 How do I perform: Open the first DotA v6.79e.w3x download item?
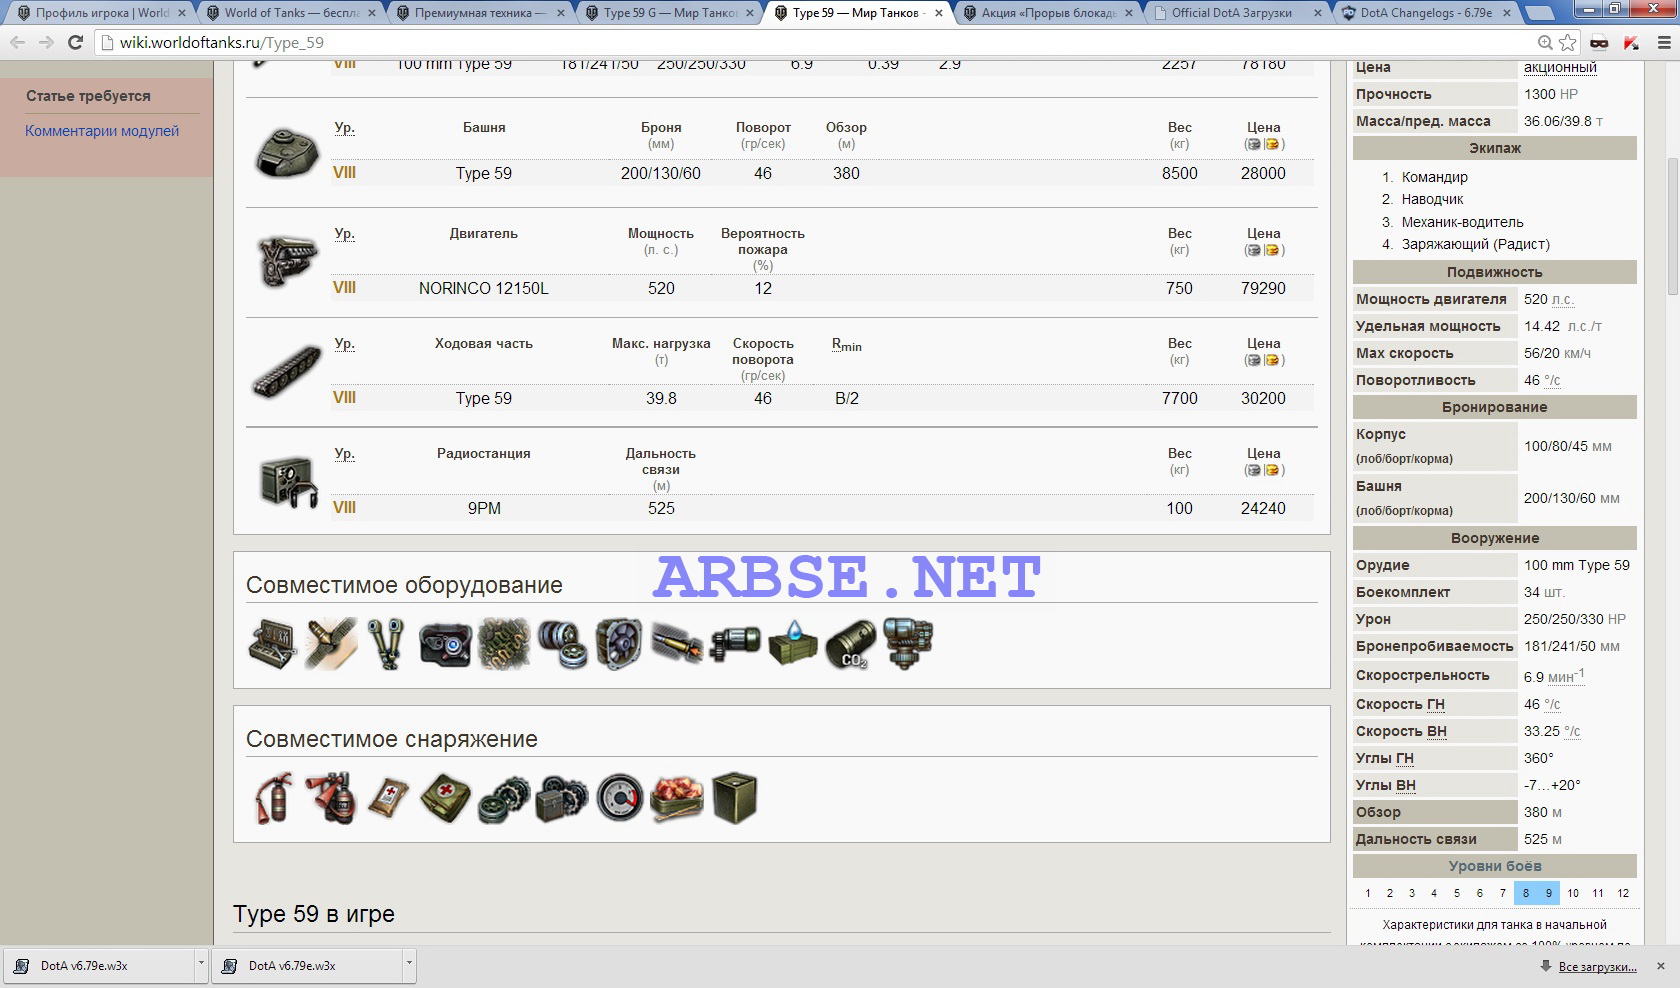100,965
